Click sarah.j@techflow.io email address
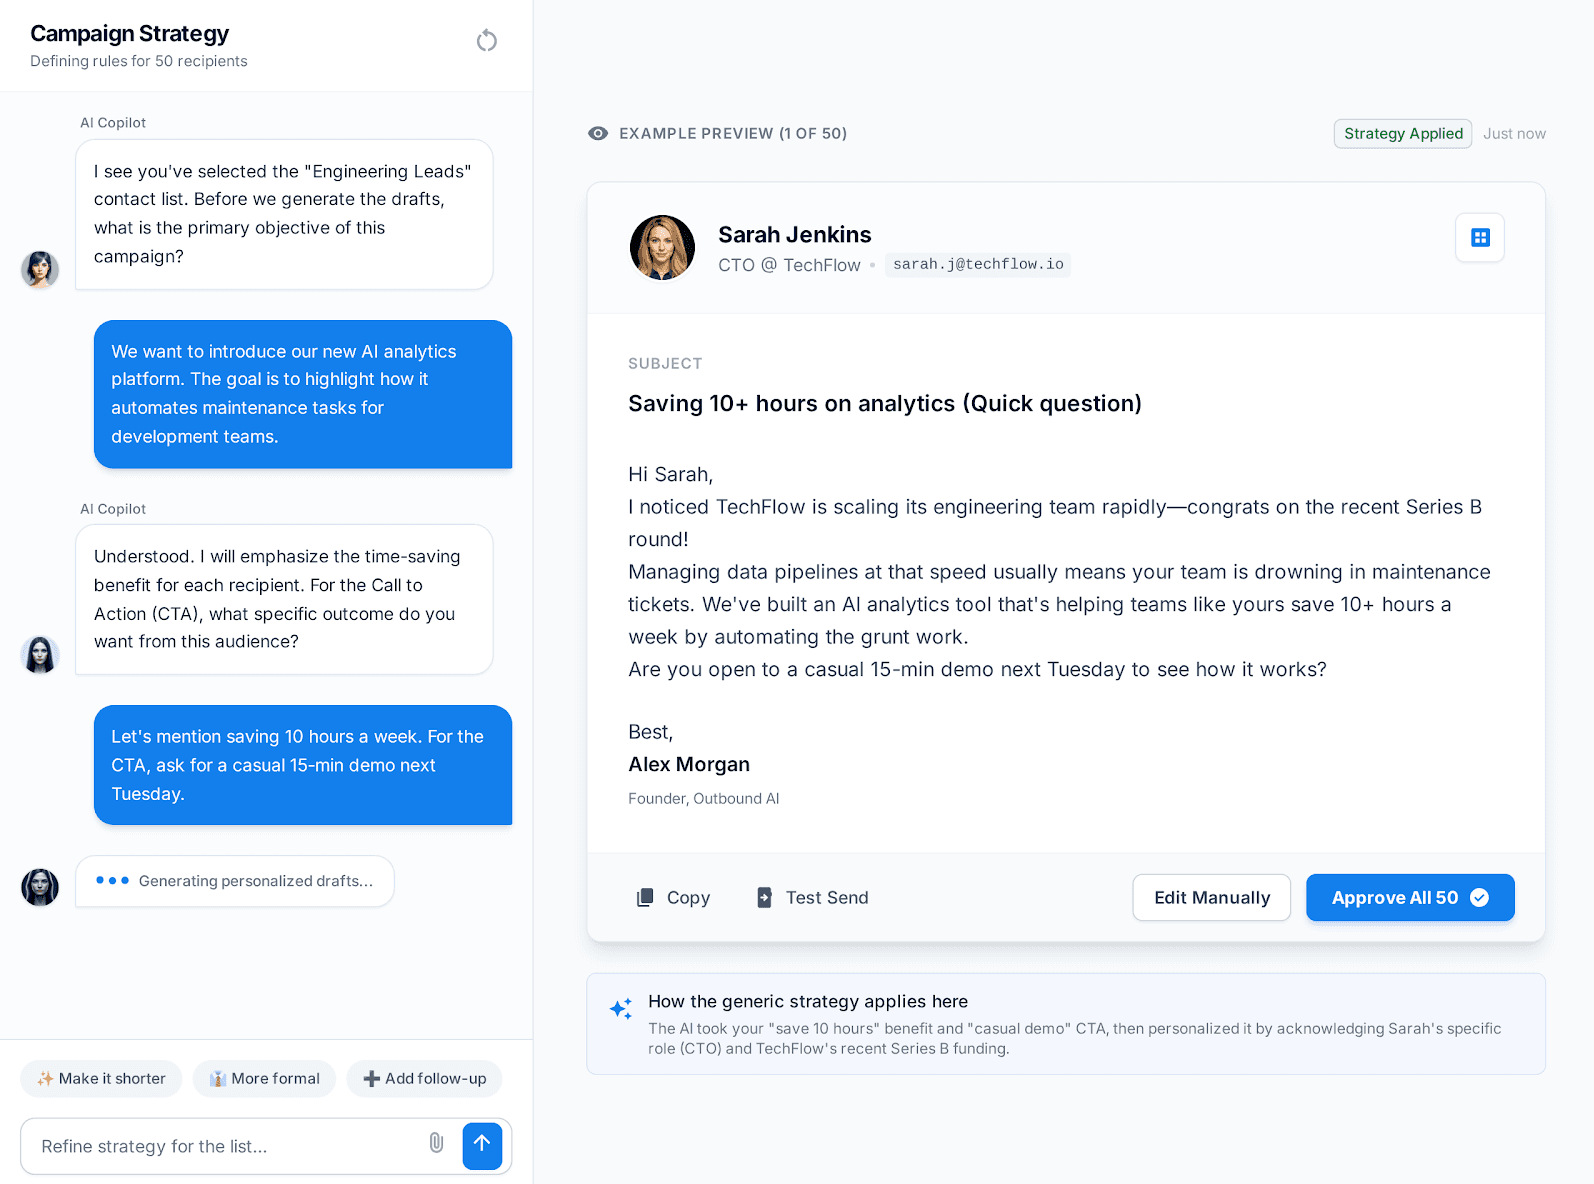The image size is (1594, 1184). (978, 265)
